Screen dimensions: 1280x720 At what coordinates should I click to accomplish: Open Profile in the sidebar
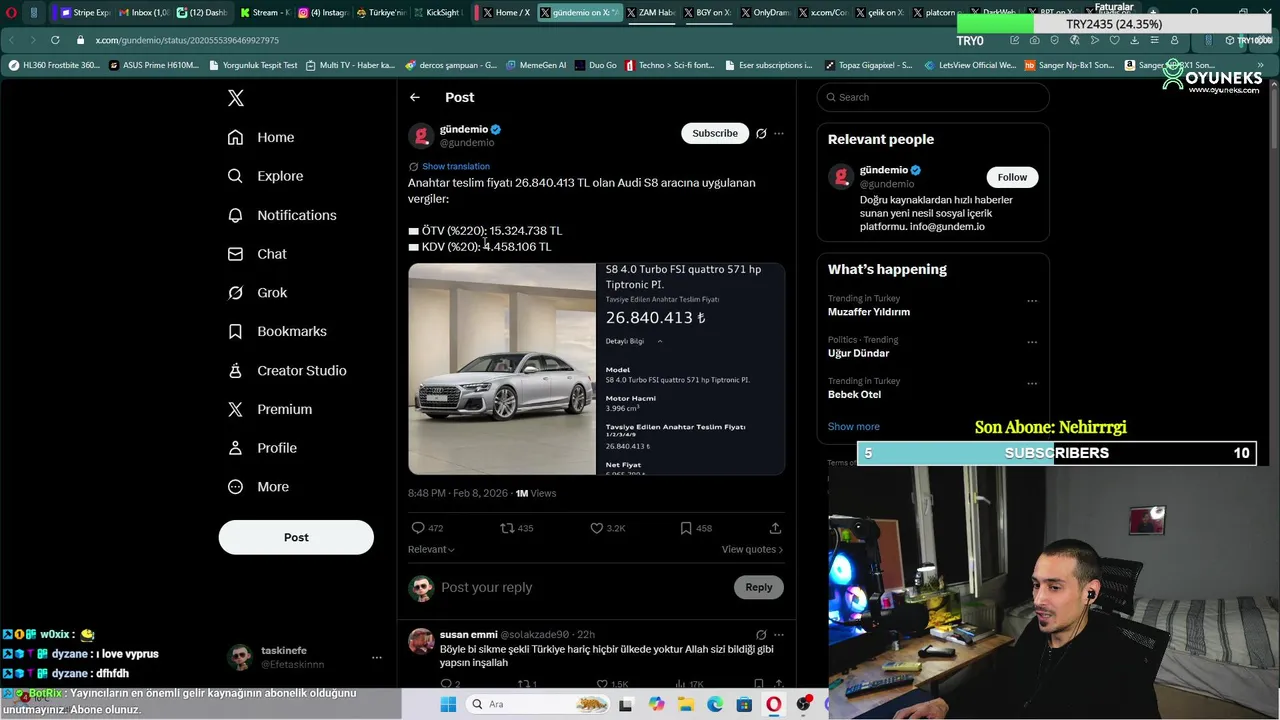[262, 448]
